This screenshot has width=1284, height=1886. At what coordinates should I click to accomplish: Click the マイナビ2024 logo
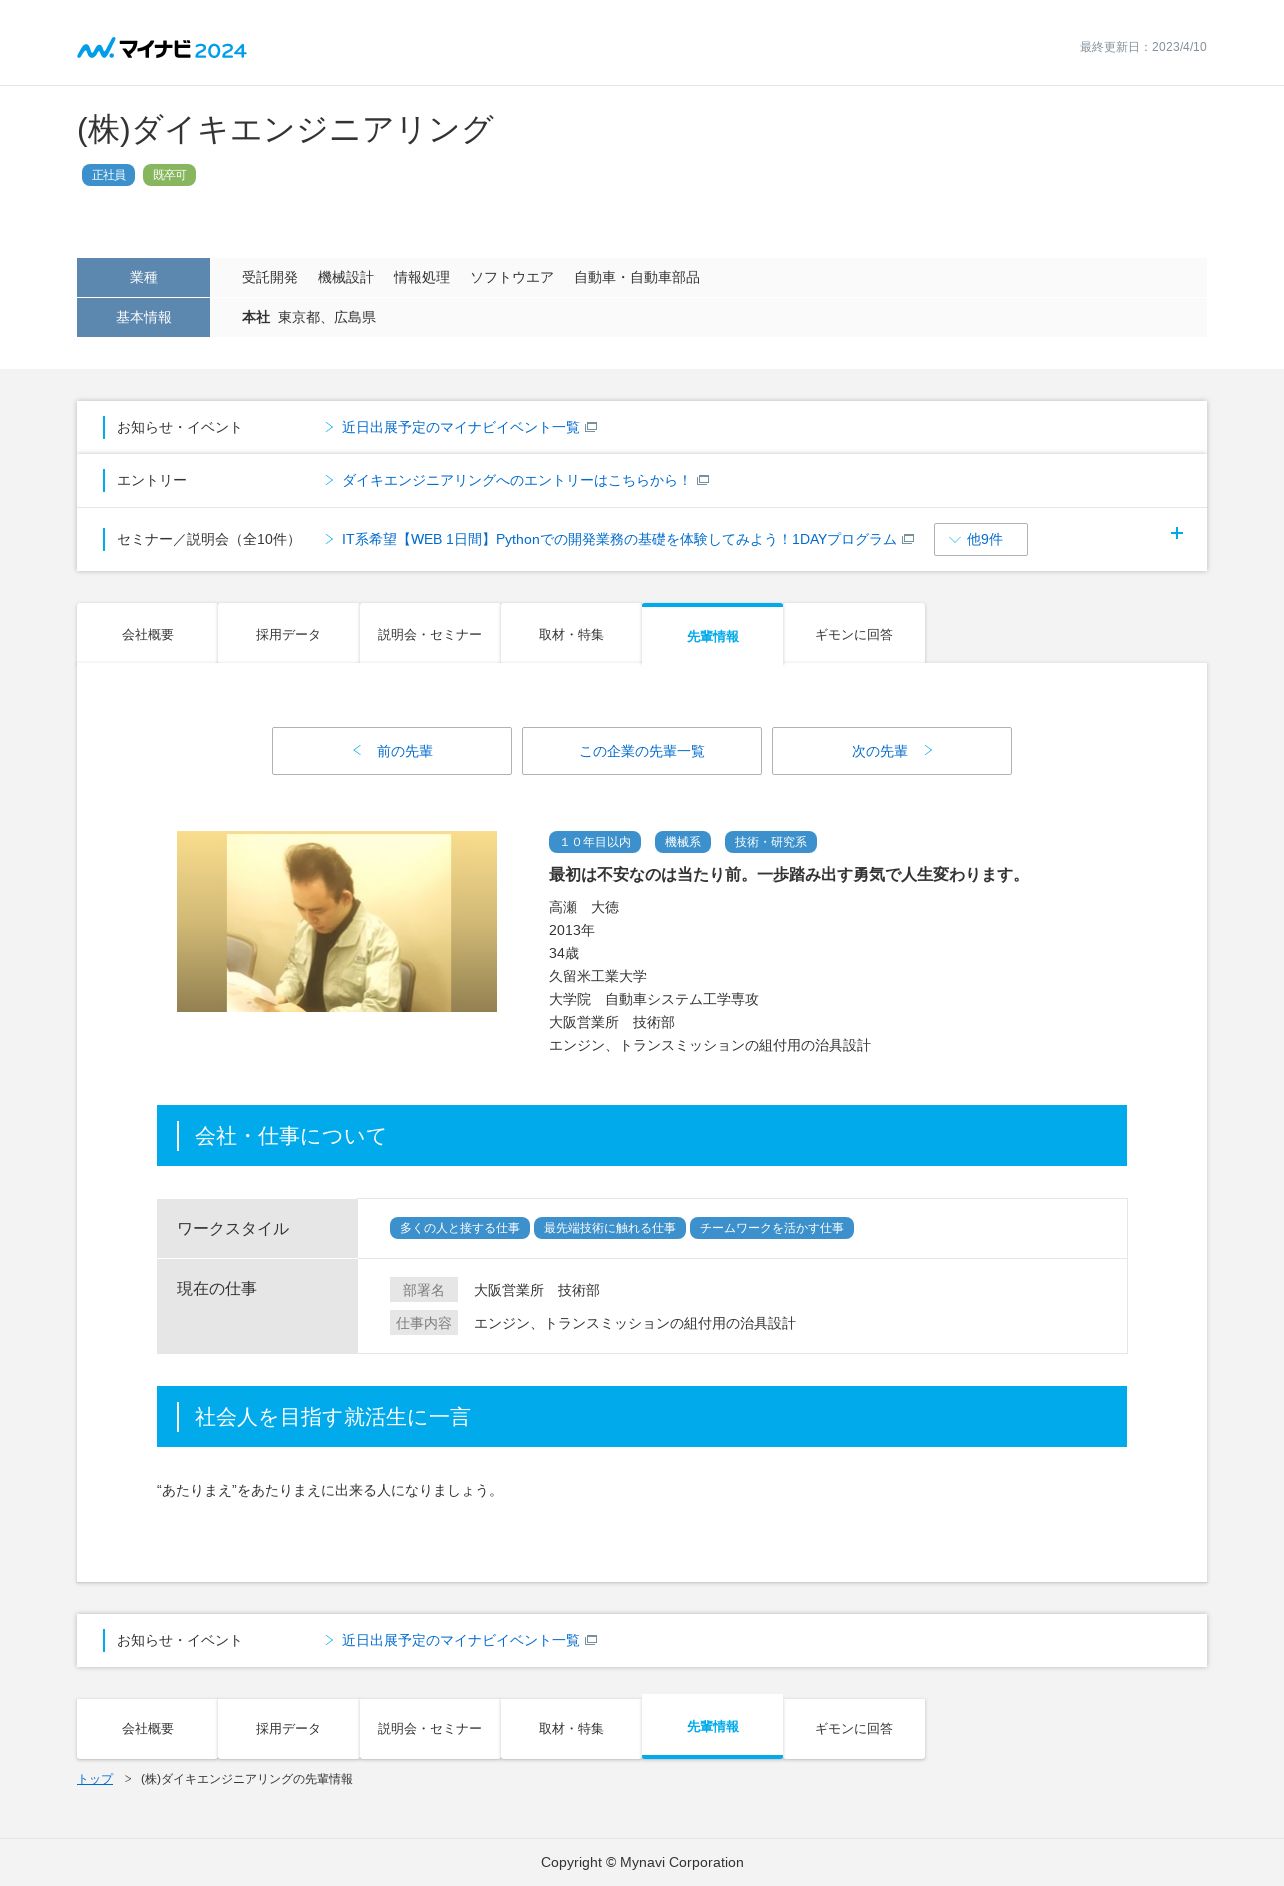coord(162,48)
